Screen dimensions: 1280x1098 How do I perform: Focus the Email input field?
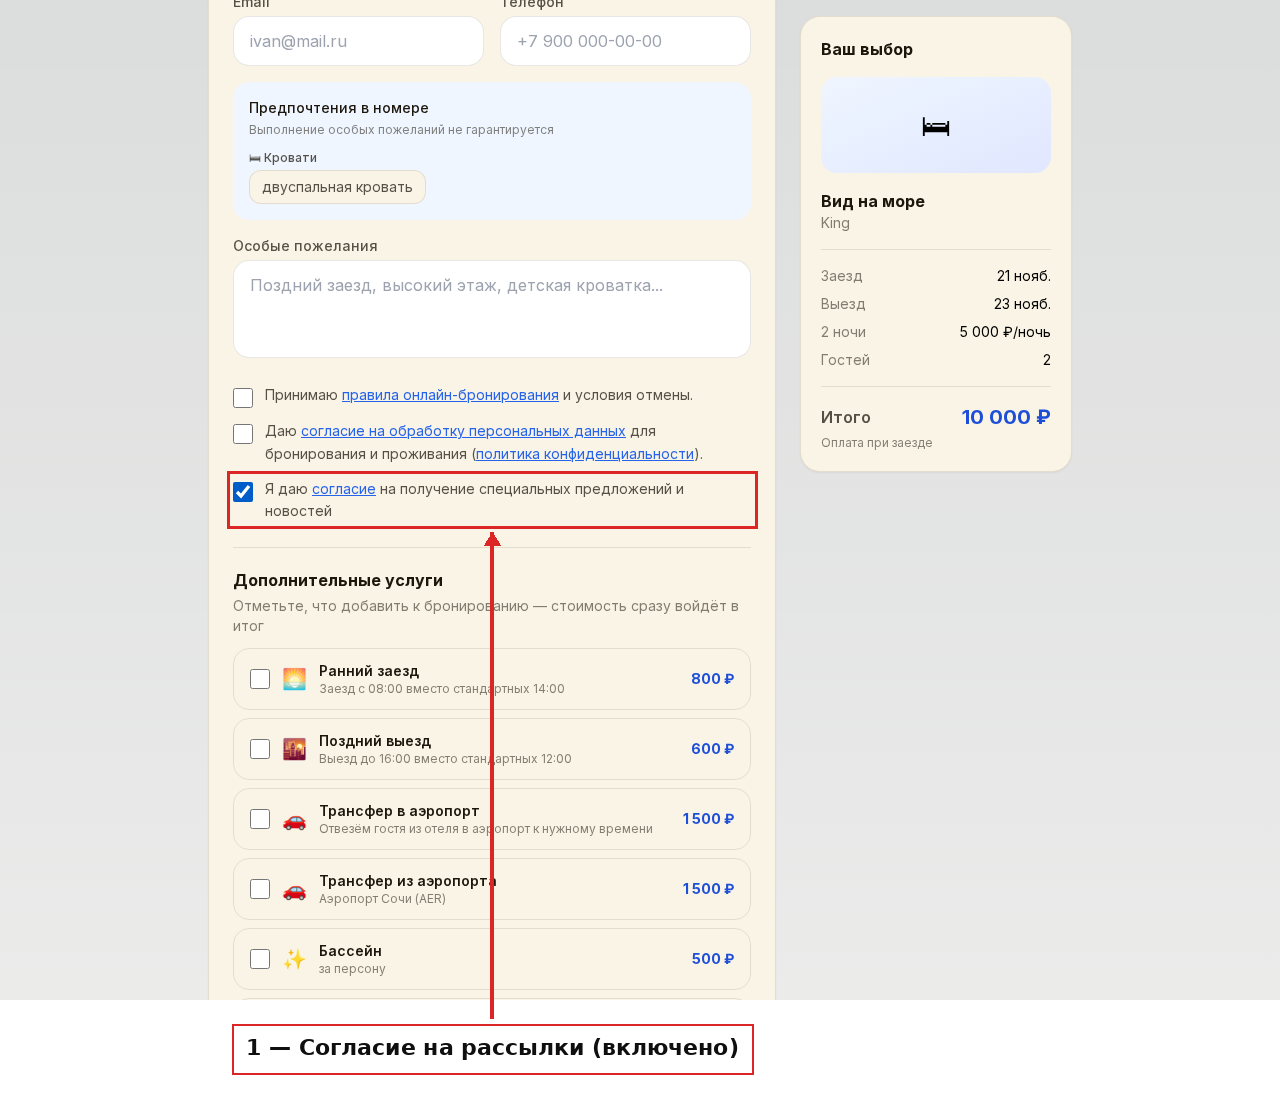[x=358, y=41]
